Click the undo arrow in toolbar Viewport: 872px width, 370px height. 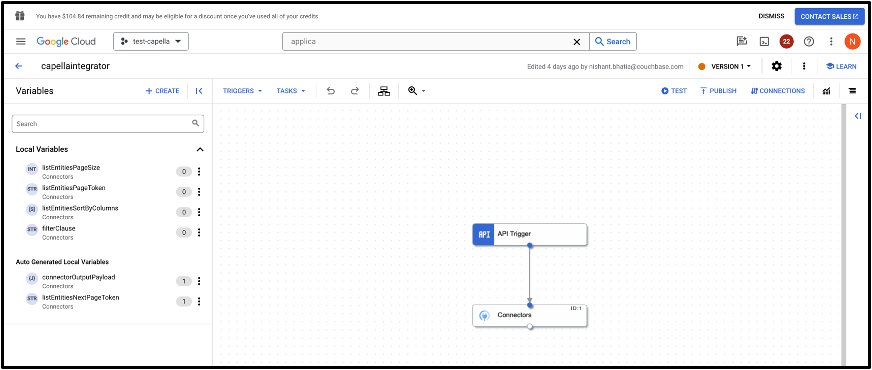tap(331, 91)
